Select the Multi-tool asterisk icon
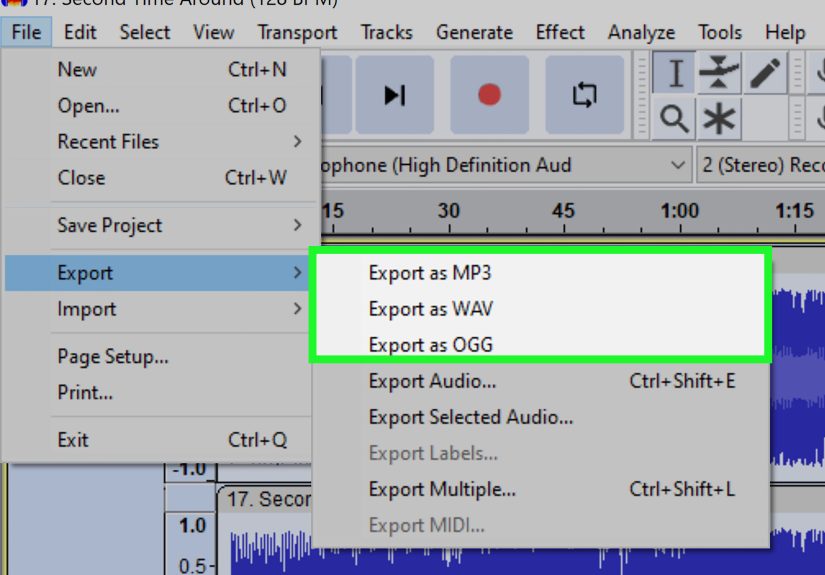This screenshot has height=575, width=825. pyautogui.click(x=719, y=118)
